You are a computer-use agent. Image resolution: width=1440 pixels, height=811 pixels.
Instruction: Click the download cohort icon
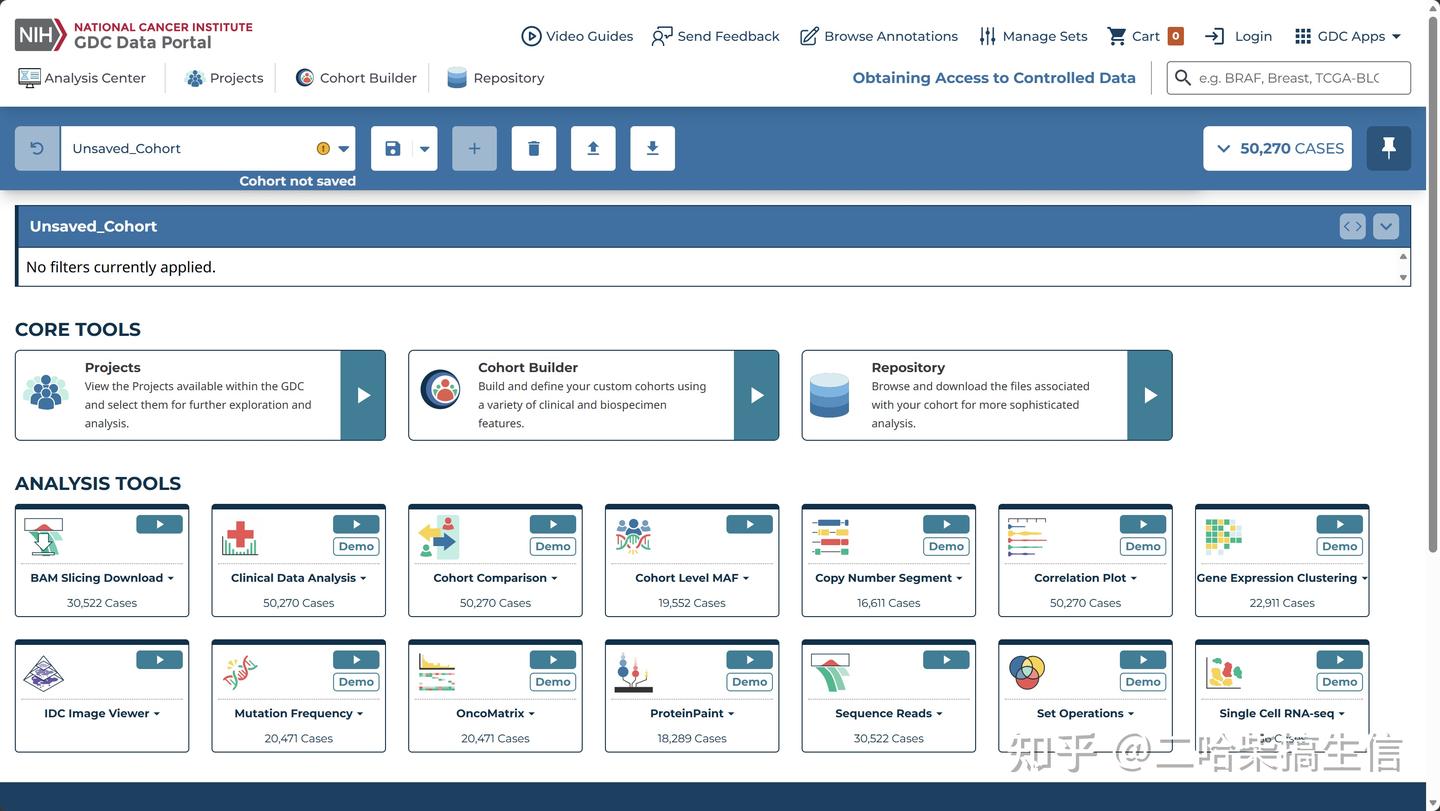tap(653, 148)
